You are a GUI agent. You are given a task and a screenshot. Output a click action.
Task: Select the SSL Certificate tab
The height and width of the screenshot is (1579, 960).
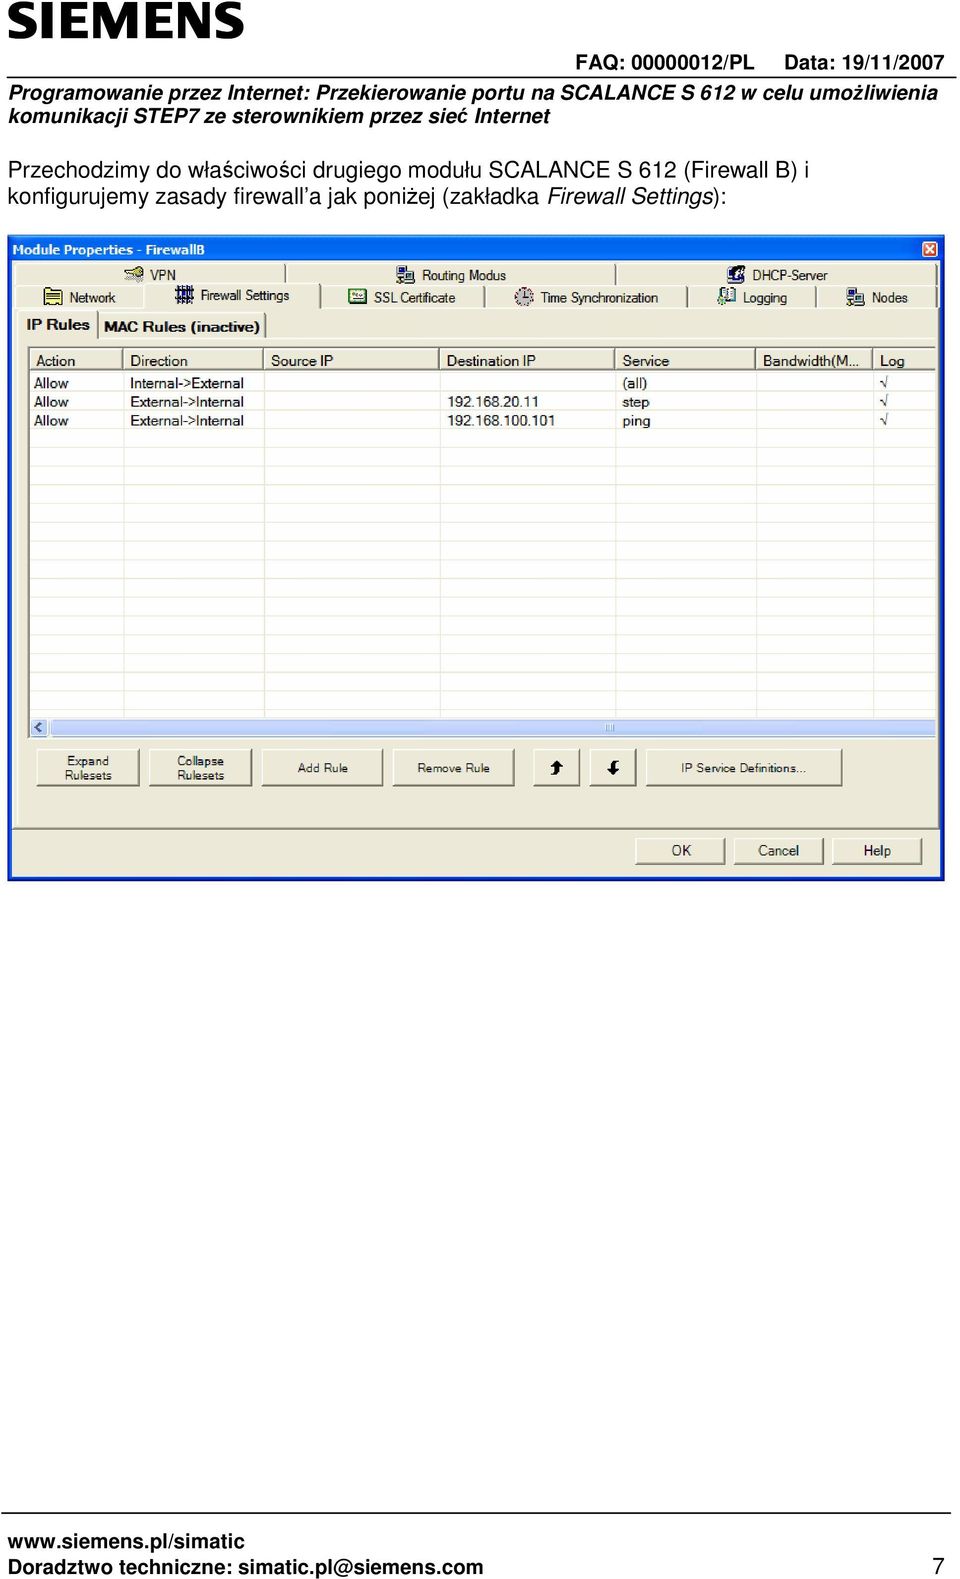click(402, 297)
